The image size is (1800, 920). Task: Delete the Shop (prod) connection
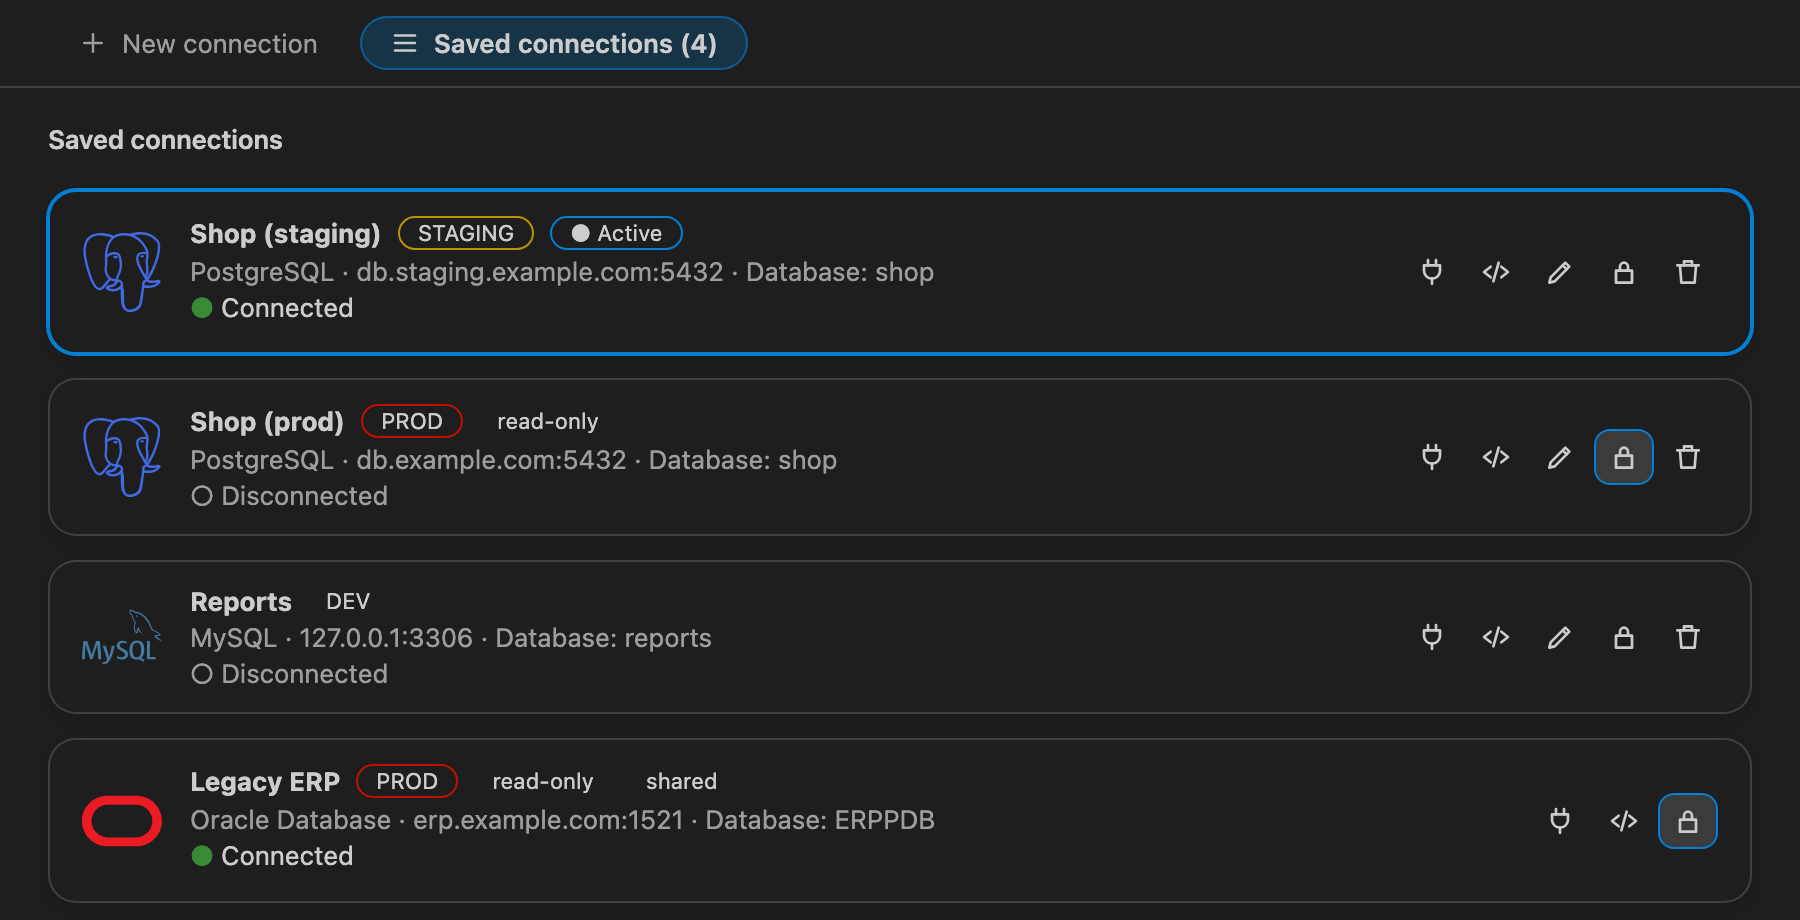1688,457
